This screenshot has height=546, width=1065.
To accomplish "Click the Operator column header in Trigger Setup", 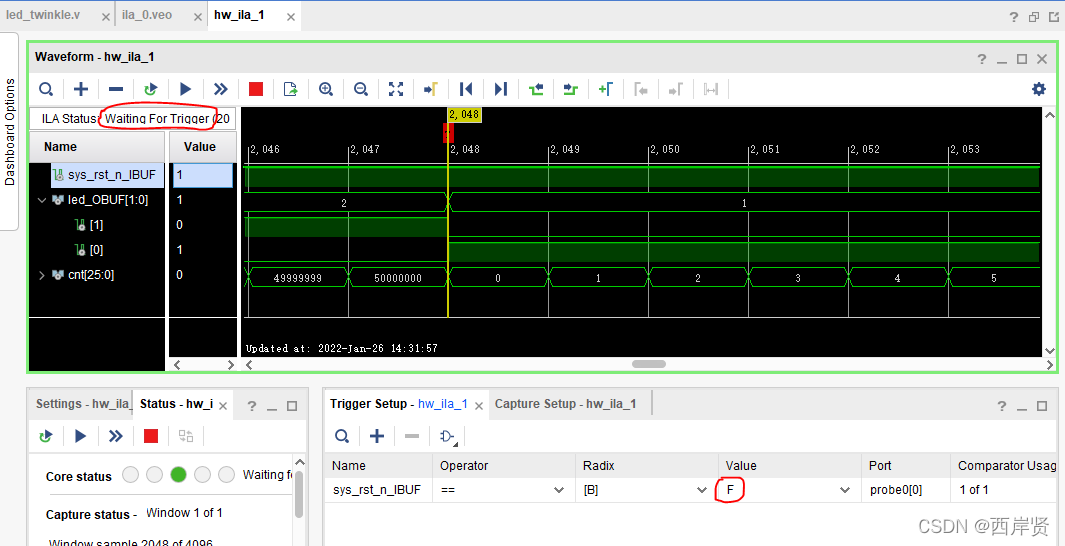I will (x=503, y=466).
